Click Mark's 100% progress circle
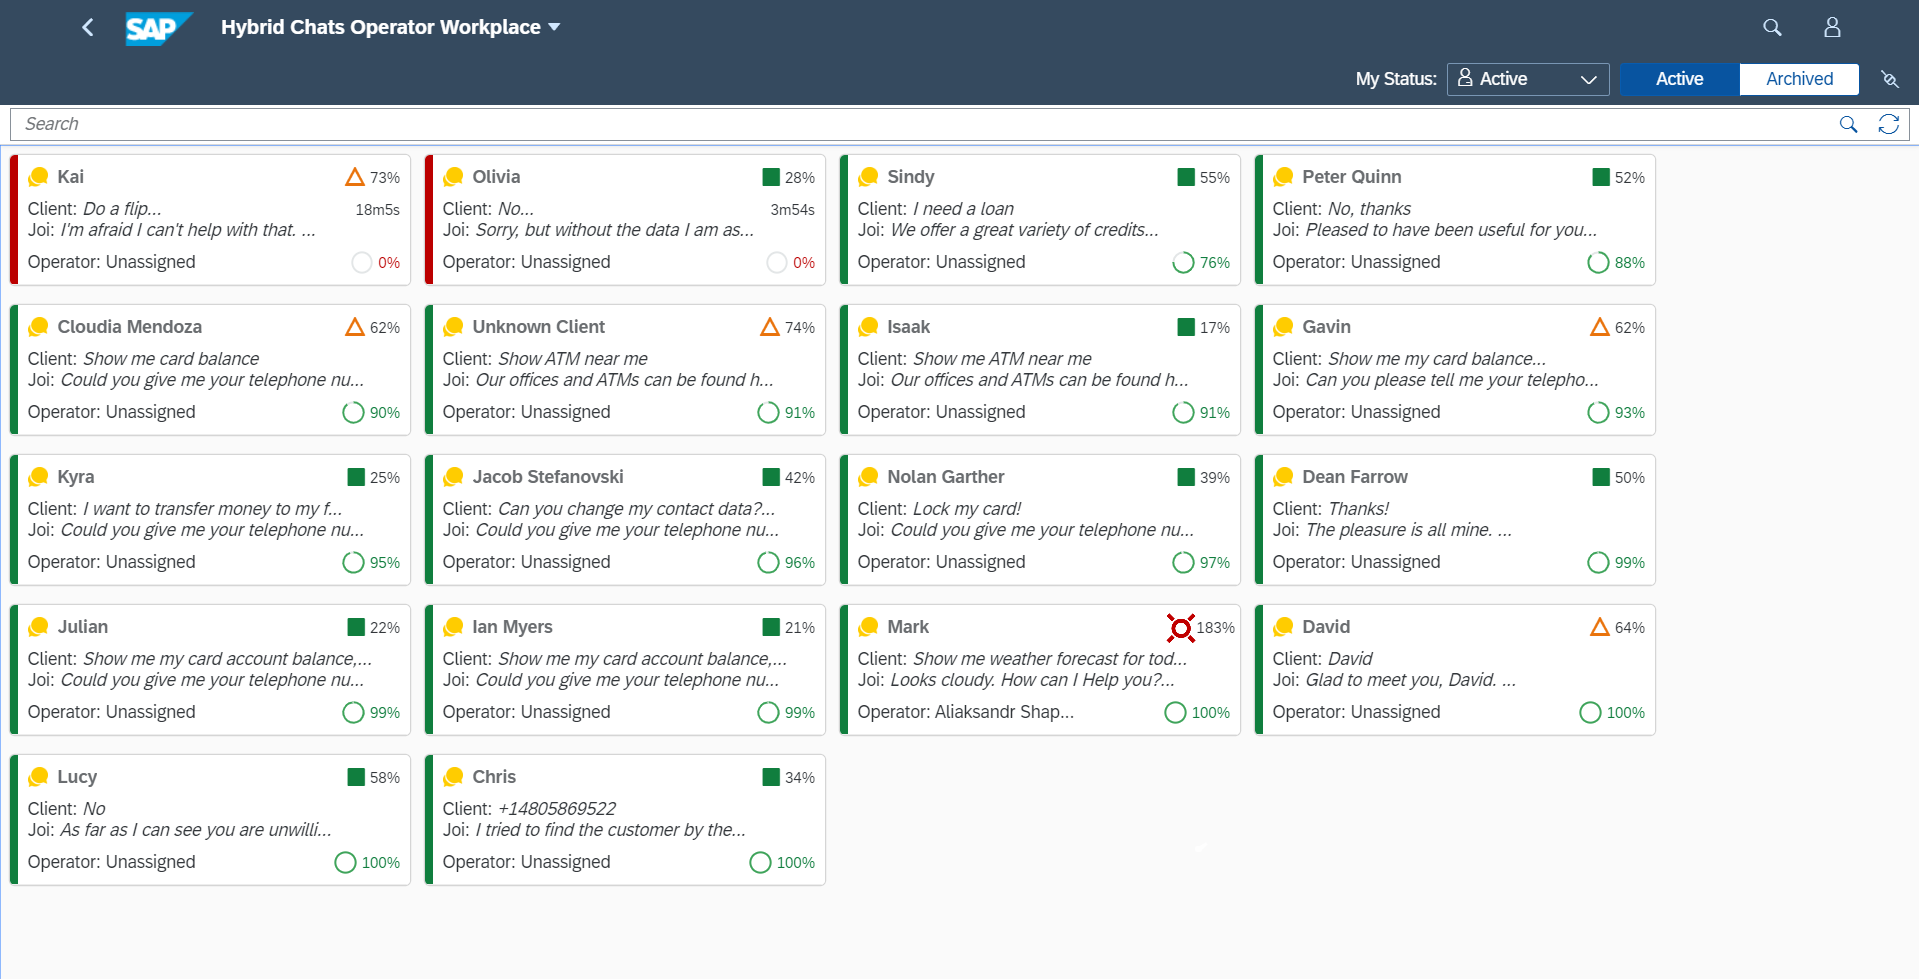This screenshot has height=979, width=1919. 1175,713
